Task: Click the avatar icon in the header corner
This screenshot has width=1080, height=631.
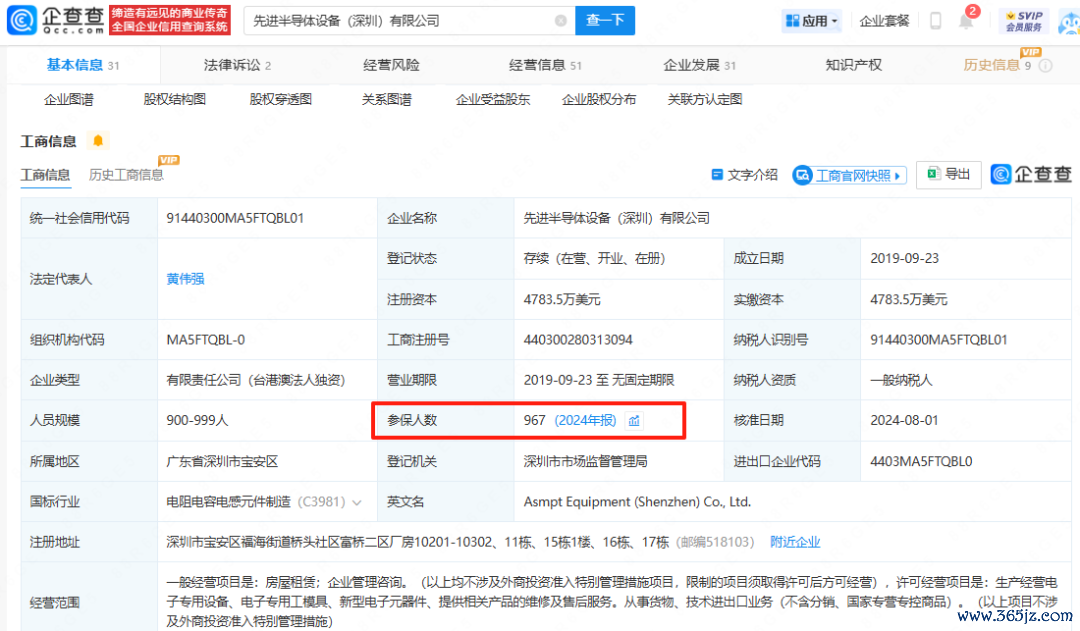Action: [1070, 22]
